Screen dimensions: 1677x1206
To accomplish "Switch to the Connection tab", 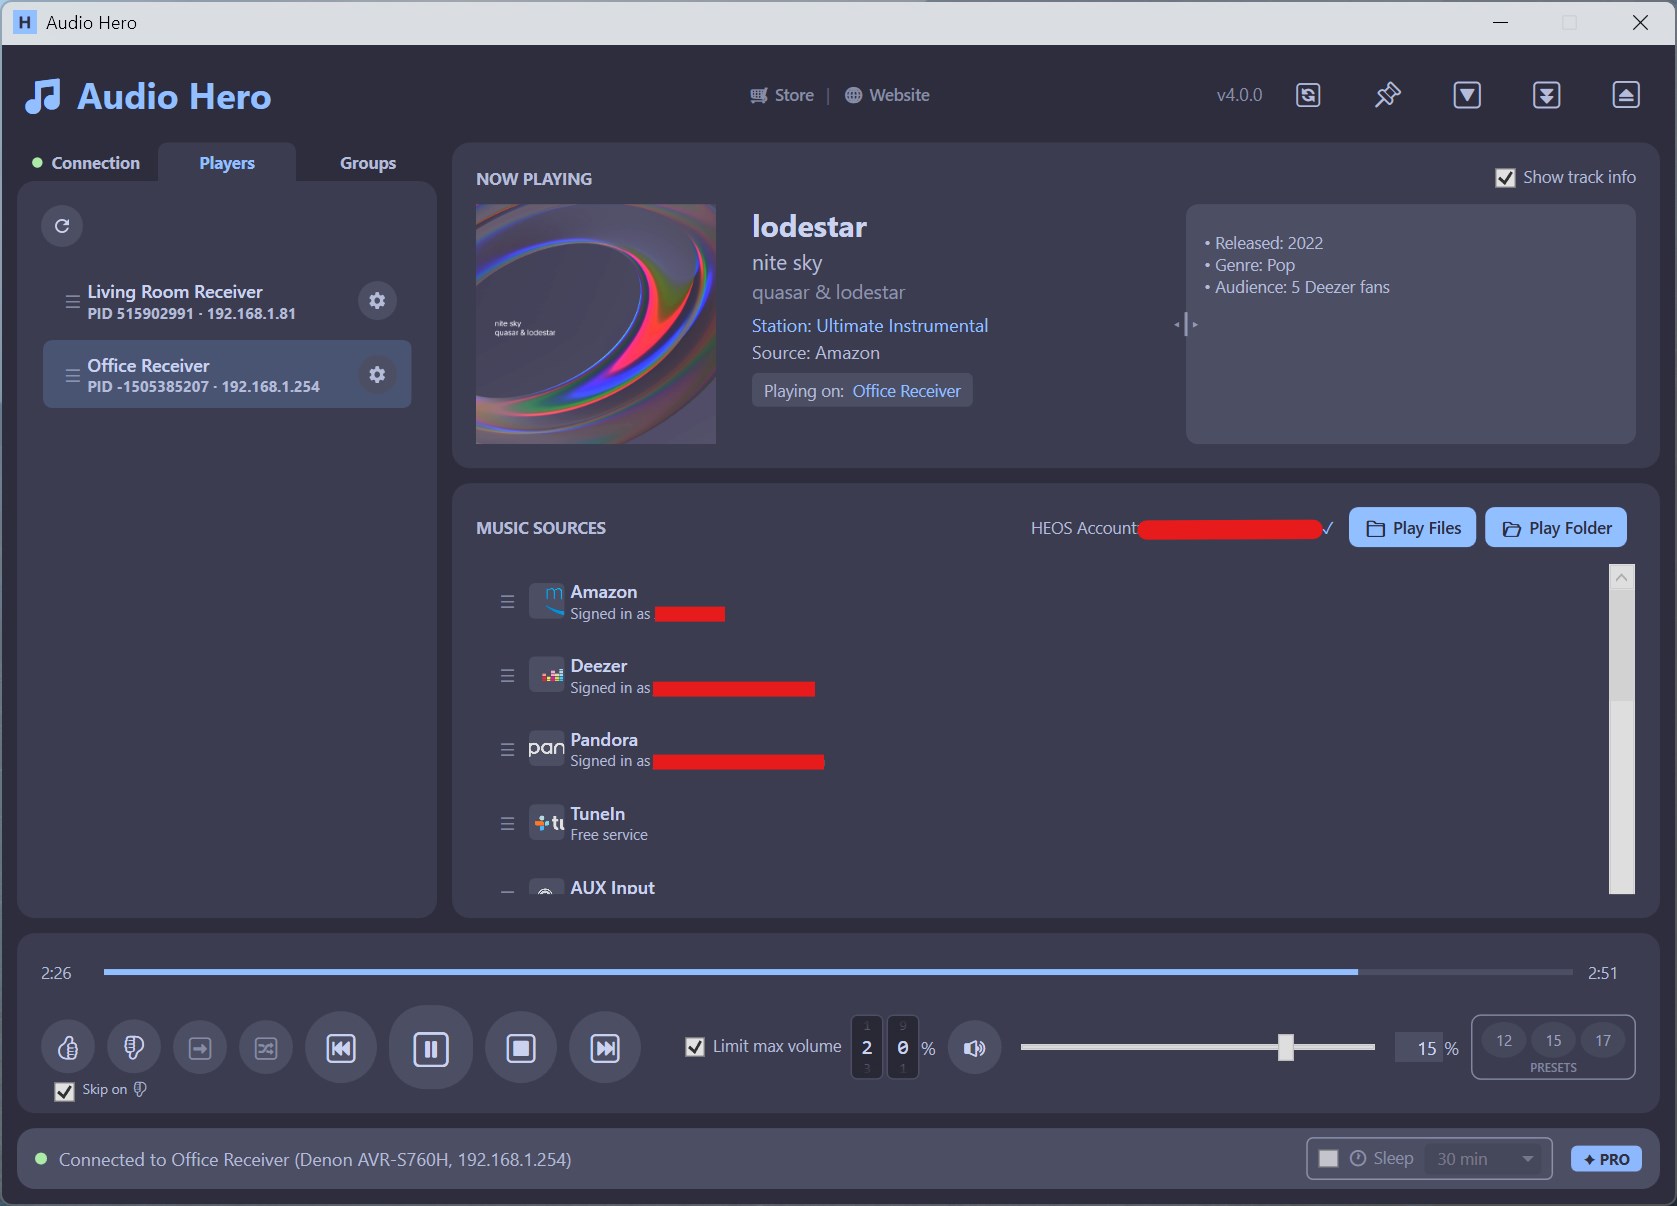I will point(86,163).
